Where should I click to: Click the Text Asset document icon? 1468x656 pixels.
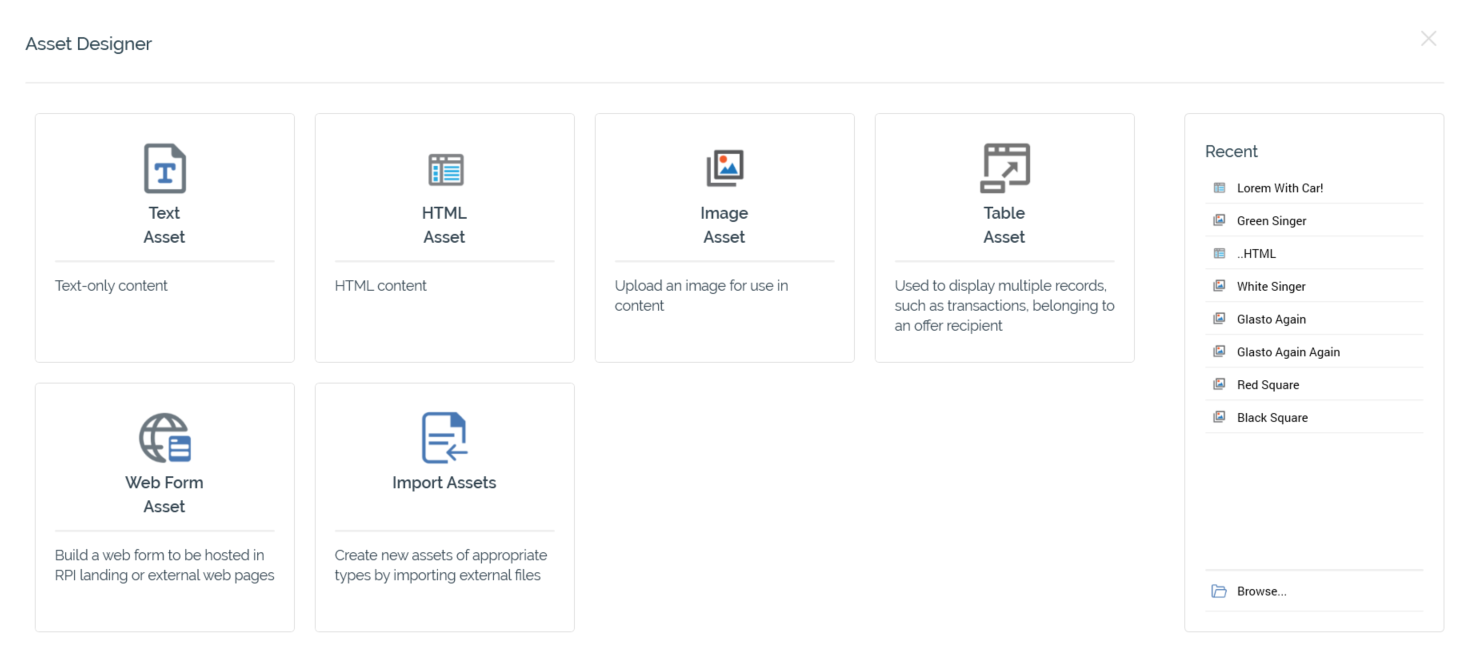[165, 168]
